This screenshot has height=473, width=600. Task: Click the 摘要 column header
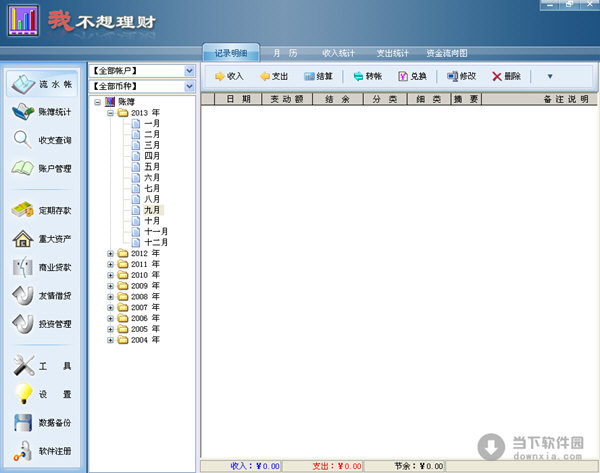coord(466,99)
